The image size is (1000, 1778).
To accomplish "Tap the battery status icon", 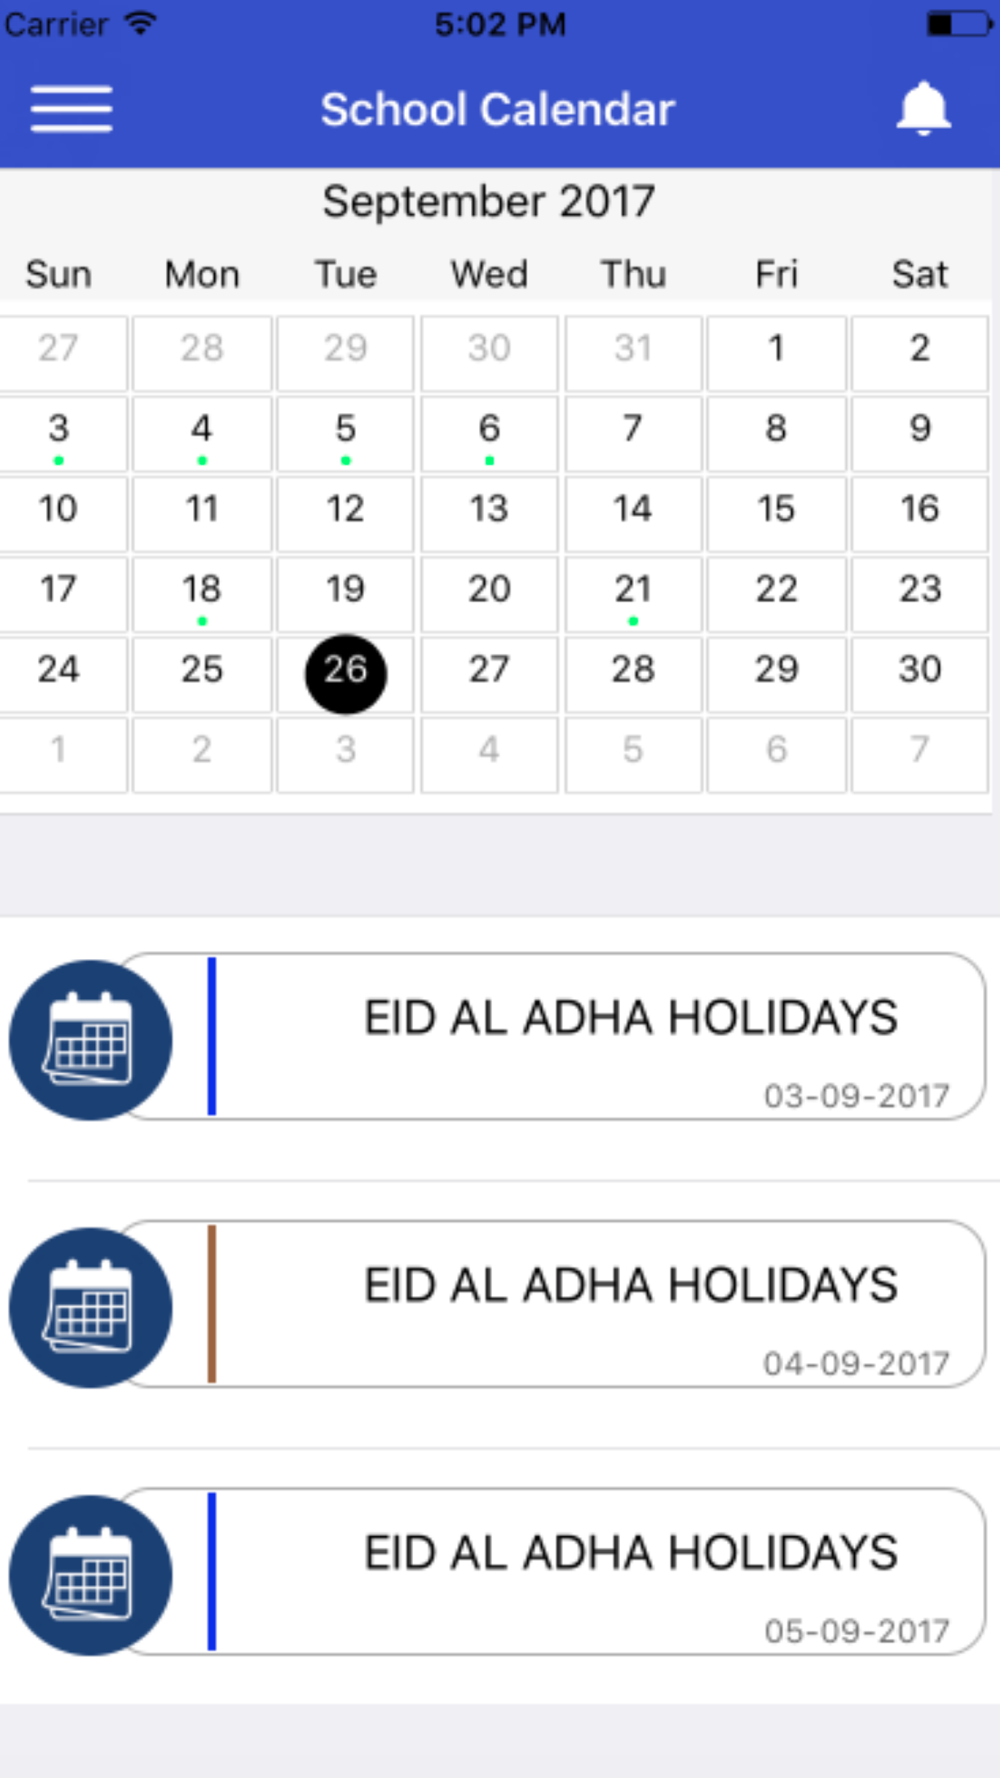I will tap(959, 23).
